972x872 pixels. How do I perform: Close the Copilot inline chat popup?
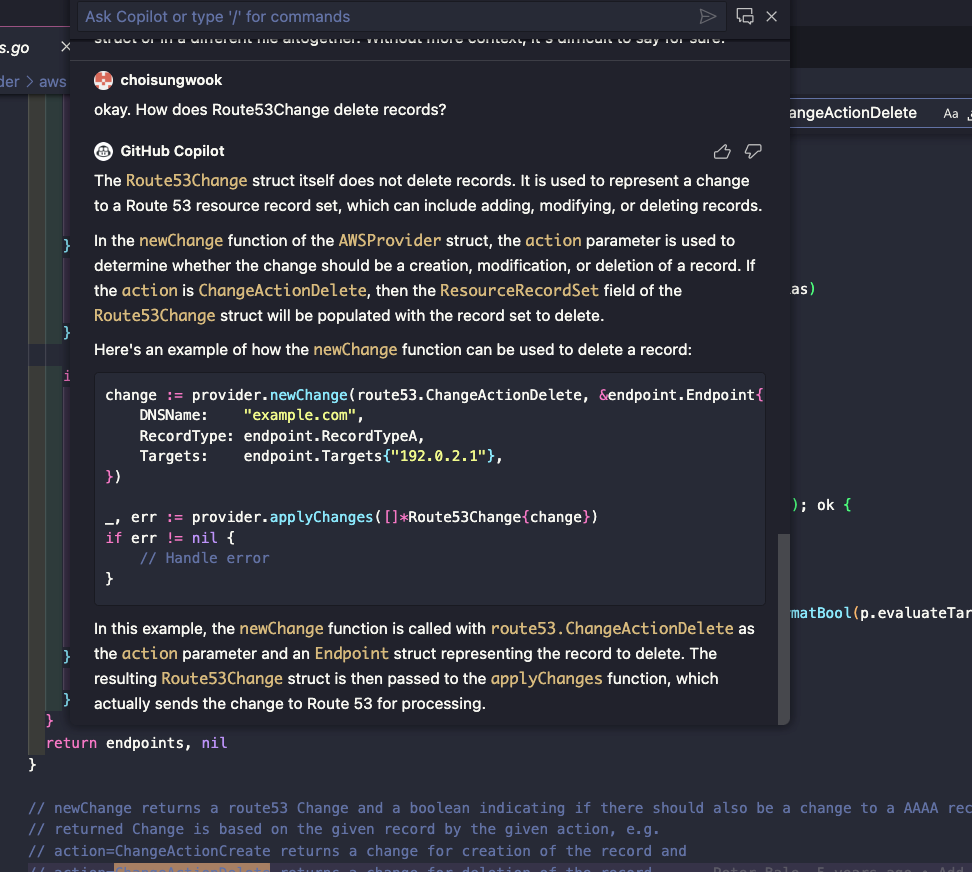[x=772, y=17]
